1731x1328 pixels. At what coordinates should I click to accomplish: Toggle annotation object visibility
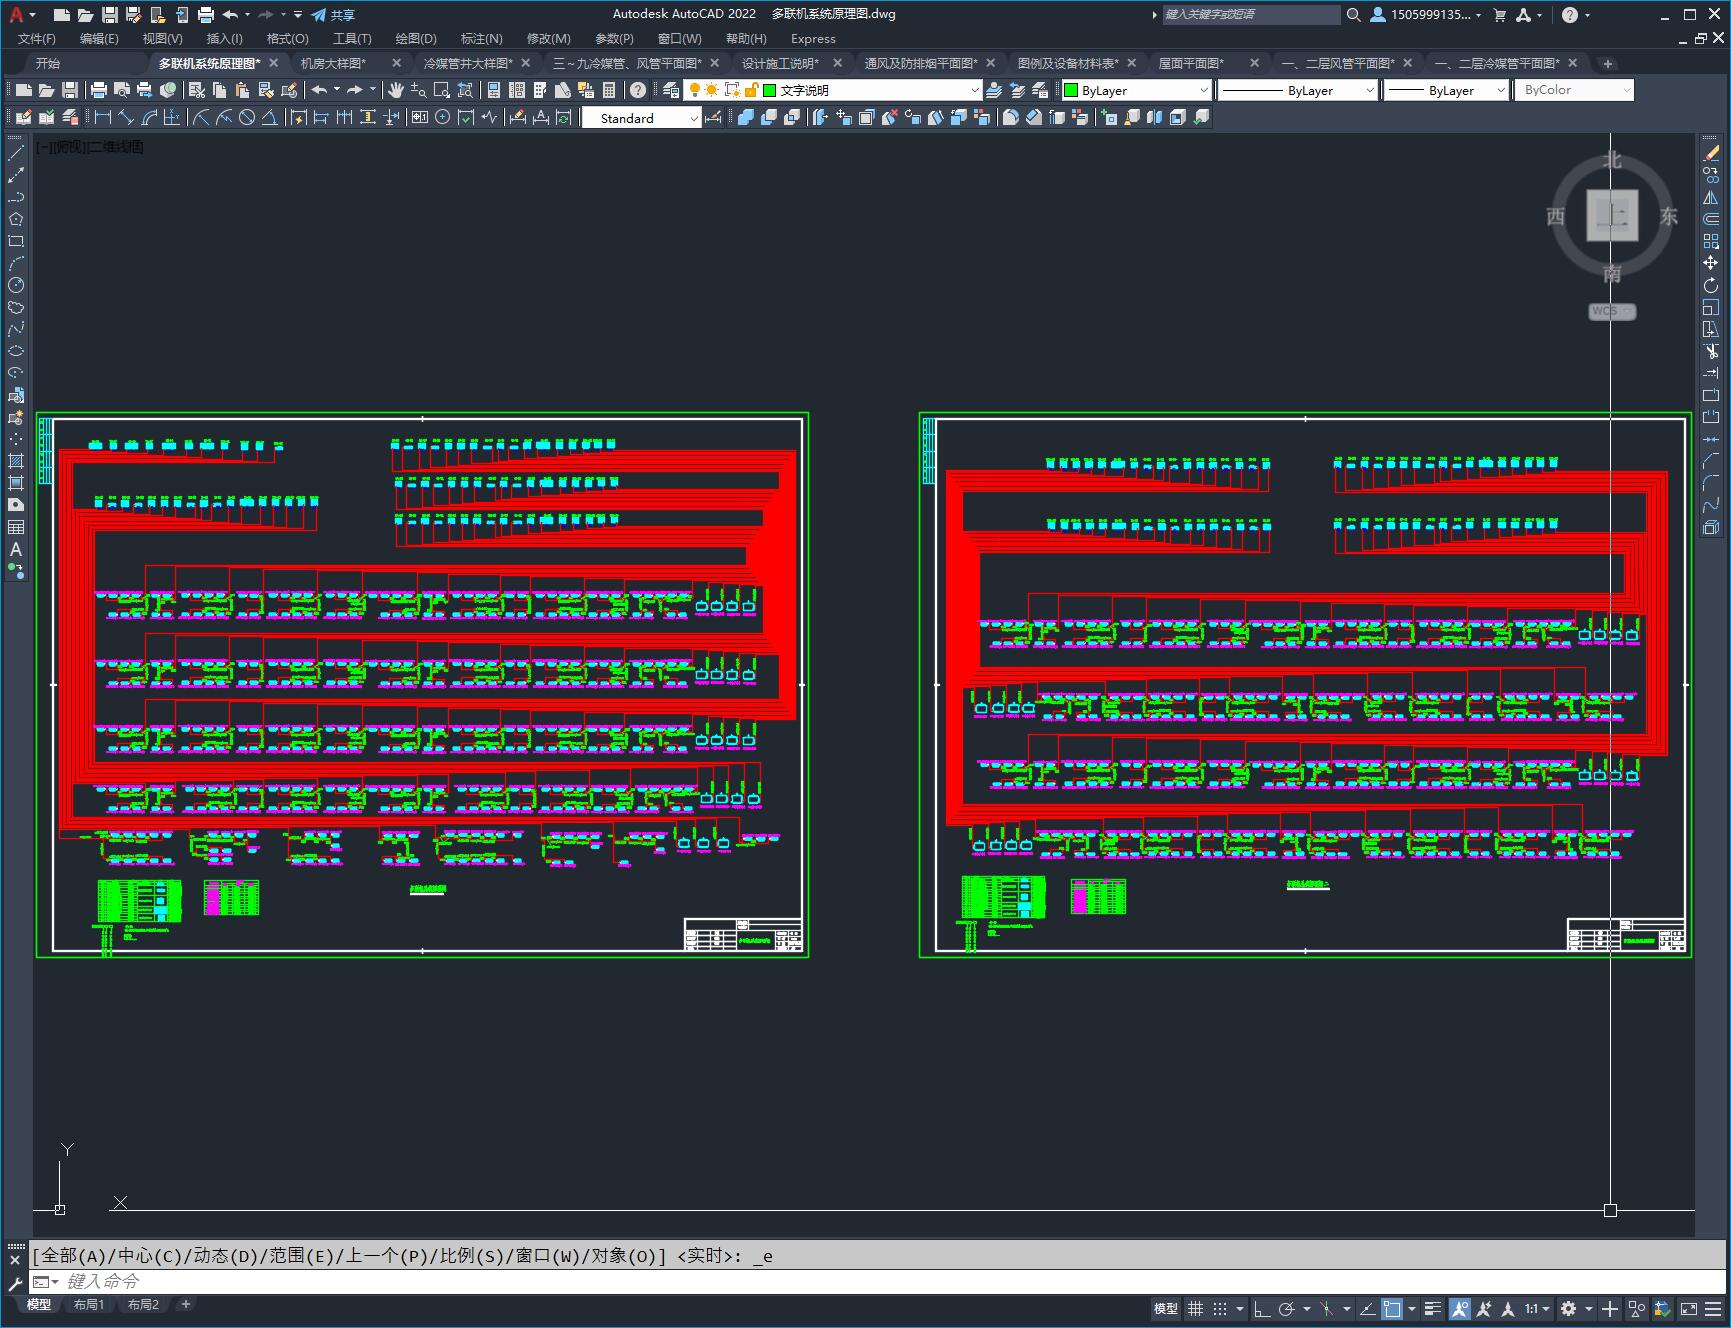click(1460, 1308)
